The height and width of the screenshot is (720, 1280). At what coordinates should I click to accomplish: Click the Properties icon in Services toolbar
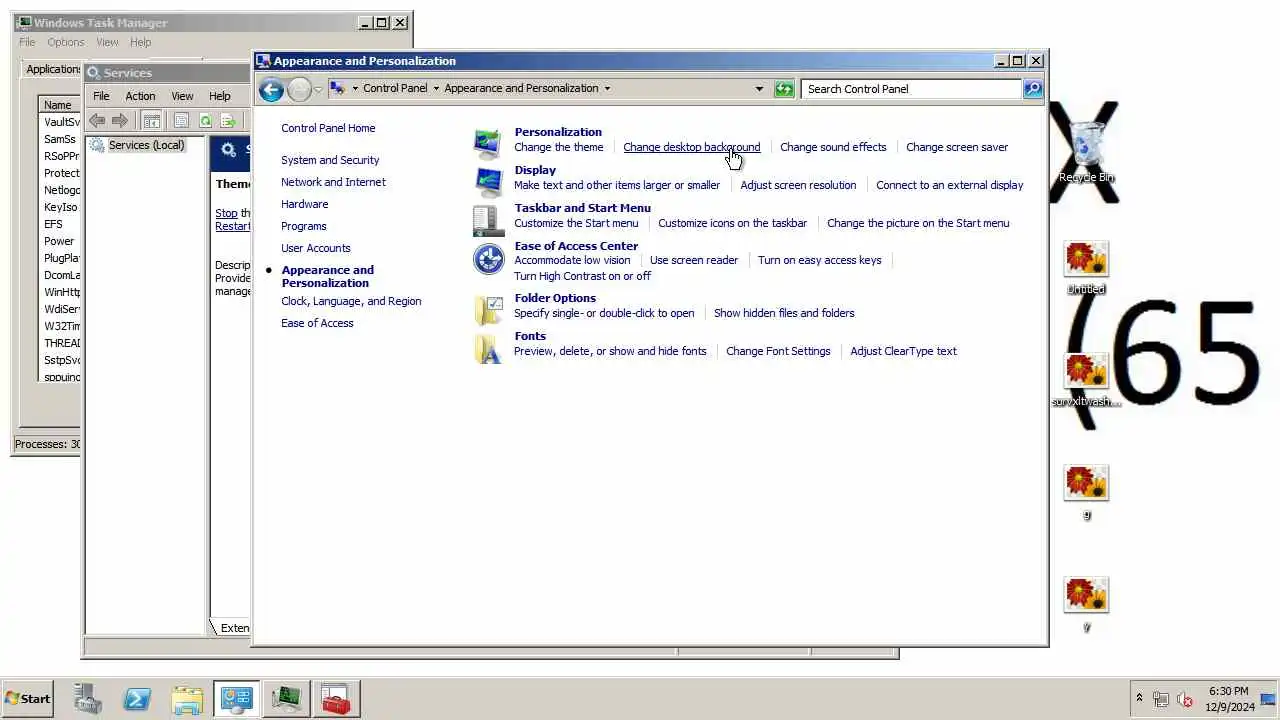click(181, 121)
